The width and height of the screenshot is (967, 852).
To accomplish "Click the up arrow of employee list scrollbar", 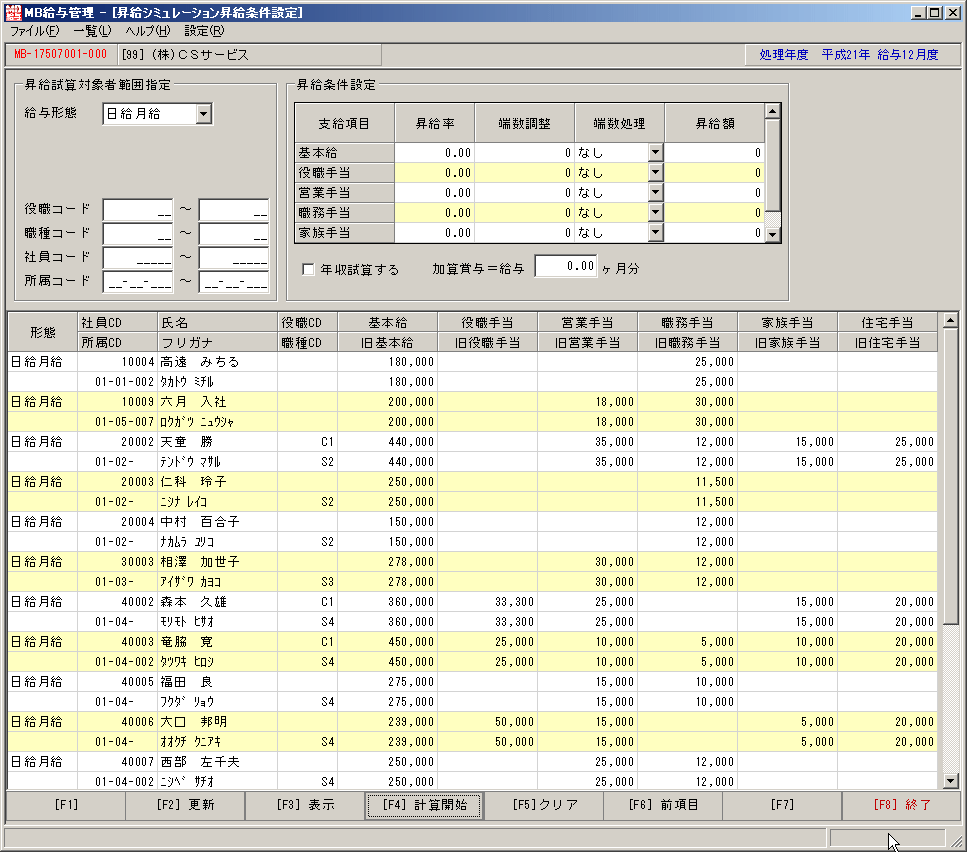I will [950, 321].
